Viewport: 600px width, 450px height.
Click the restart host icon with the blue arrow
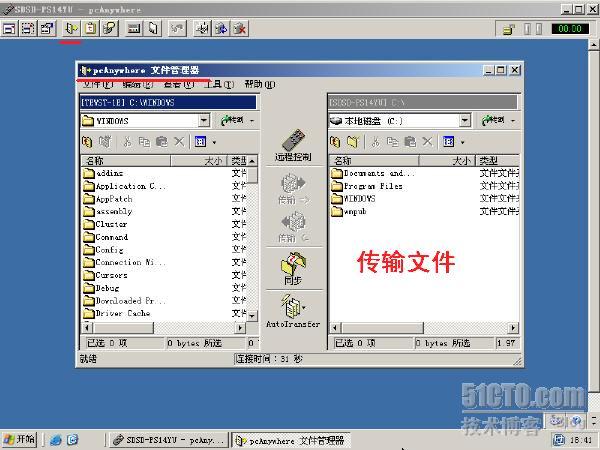point(221,29)
